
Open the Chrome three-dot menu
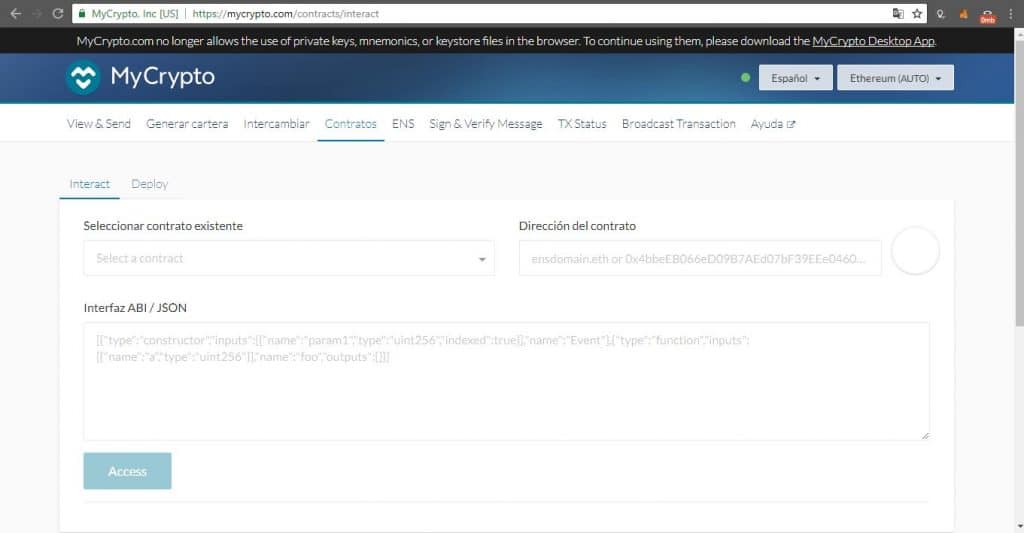1011,14
